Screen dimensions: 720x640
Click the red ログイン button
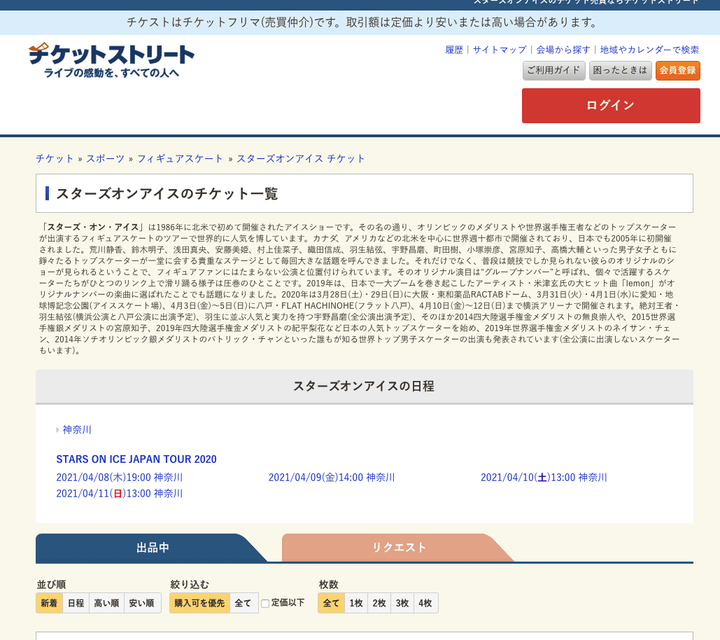pyautogui.click(x=611, y=106)
